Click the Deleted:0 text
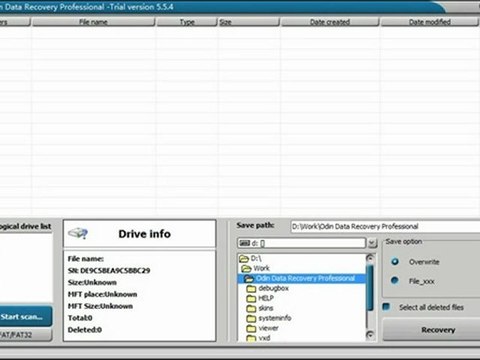The height and width of the screenshot is (360, 480). pos(85,330)
